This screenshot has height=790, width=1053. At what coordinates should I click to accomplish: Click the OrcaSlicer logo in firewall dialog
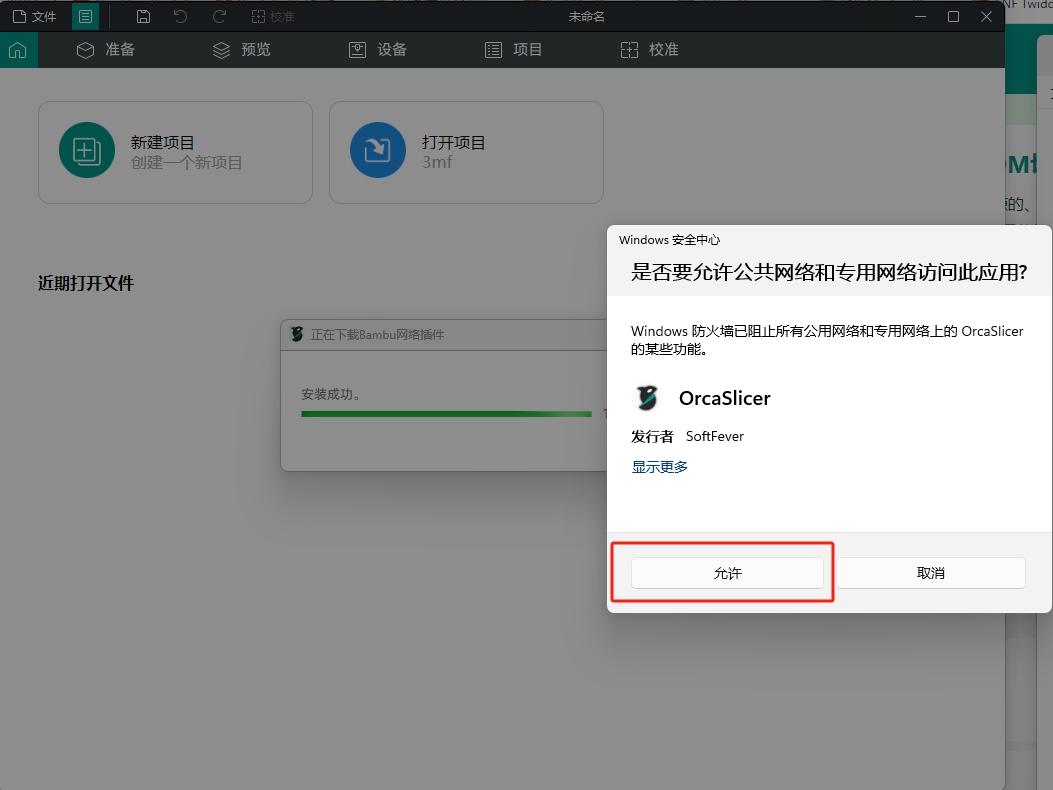pos(647,398)
